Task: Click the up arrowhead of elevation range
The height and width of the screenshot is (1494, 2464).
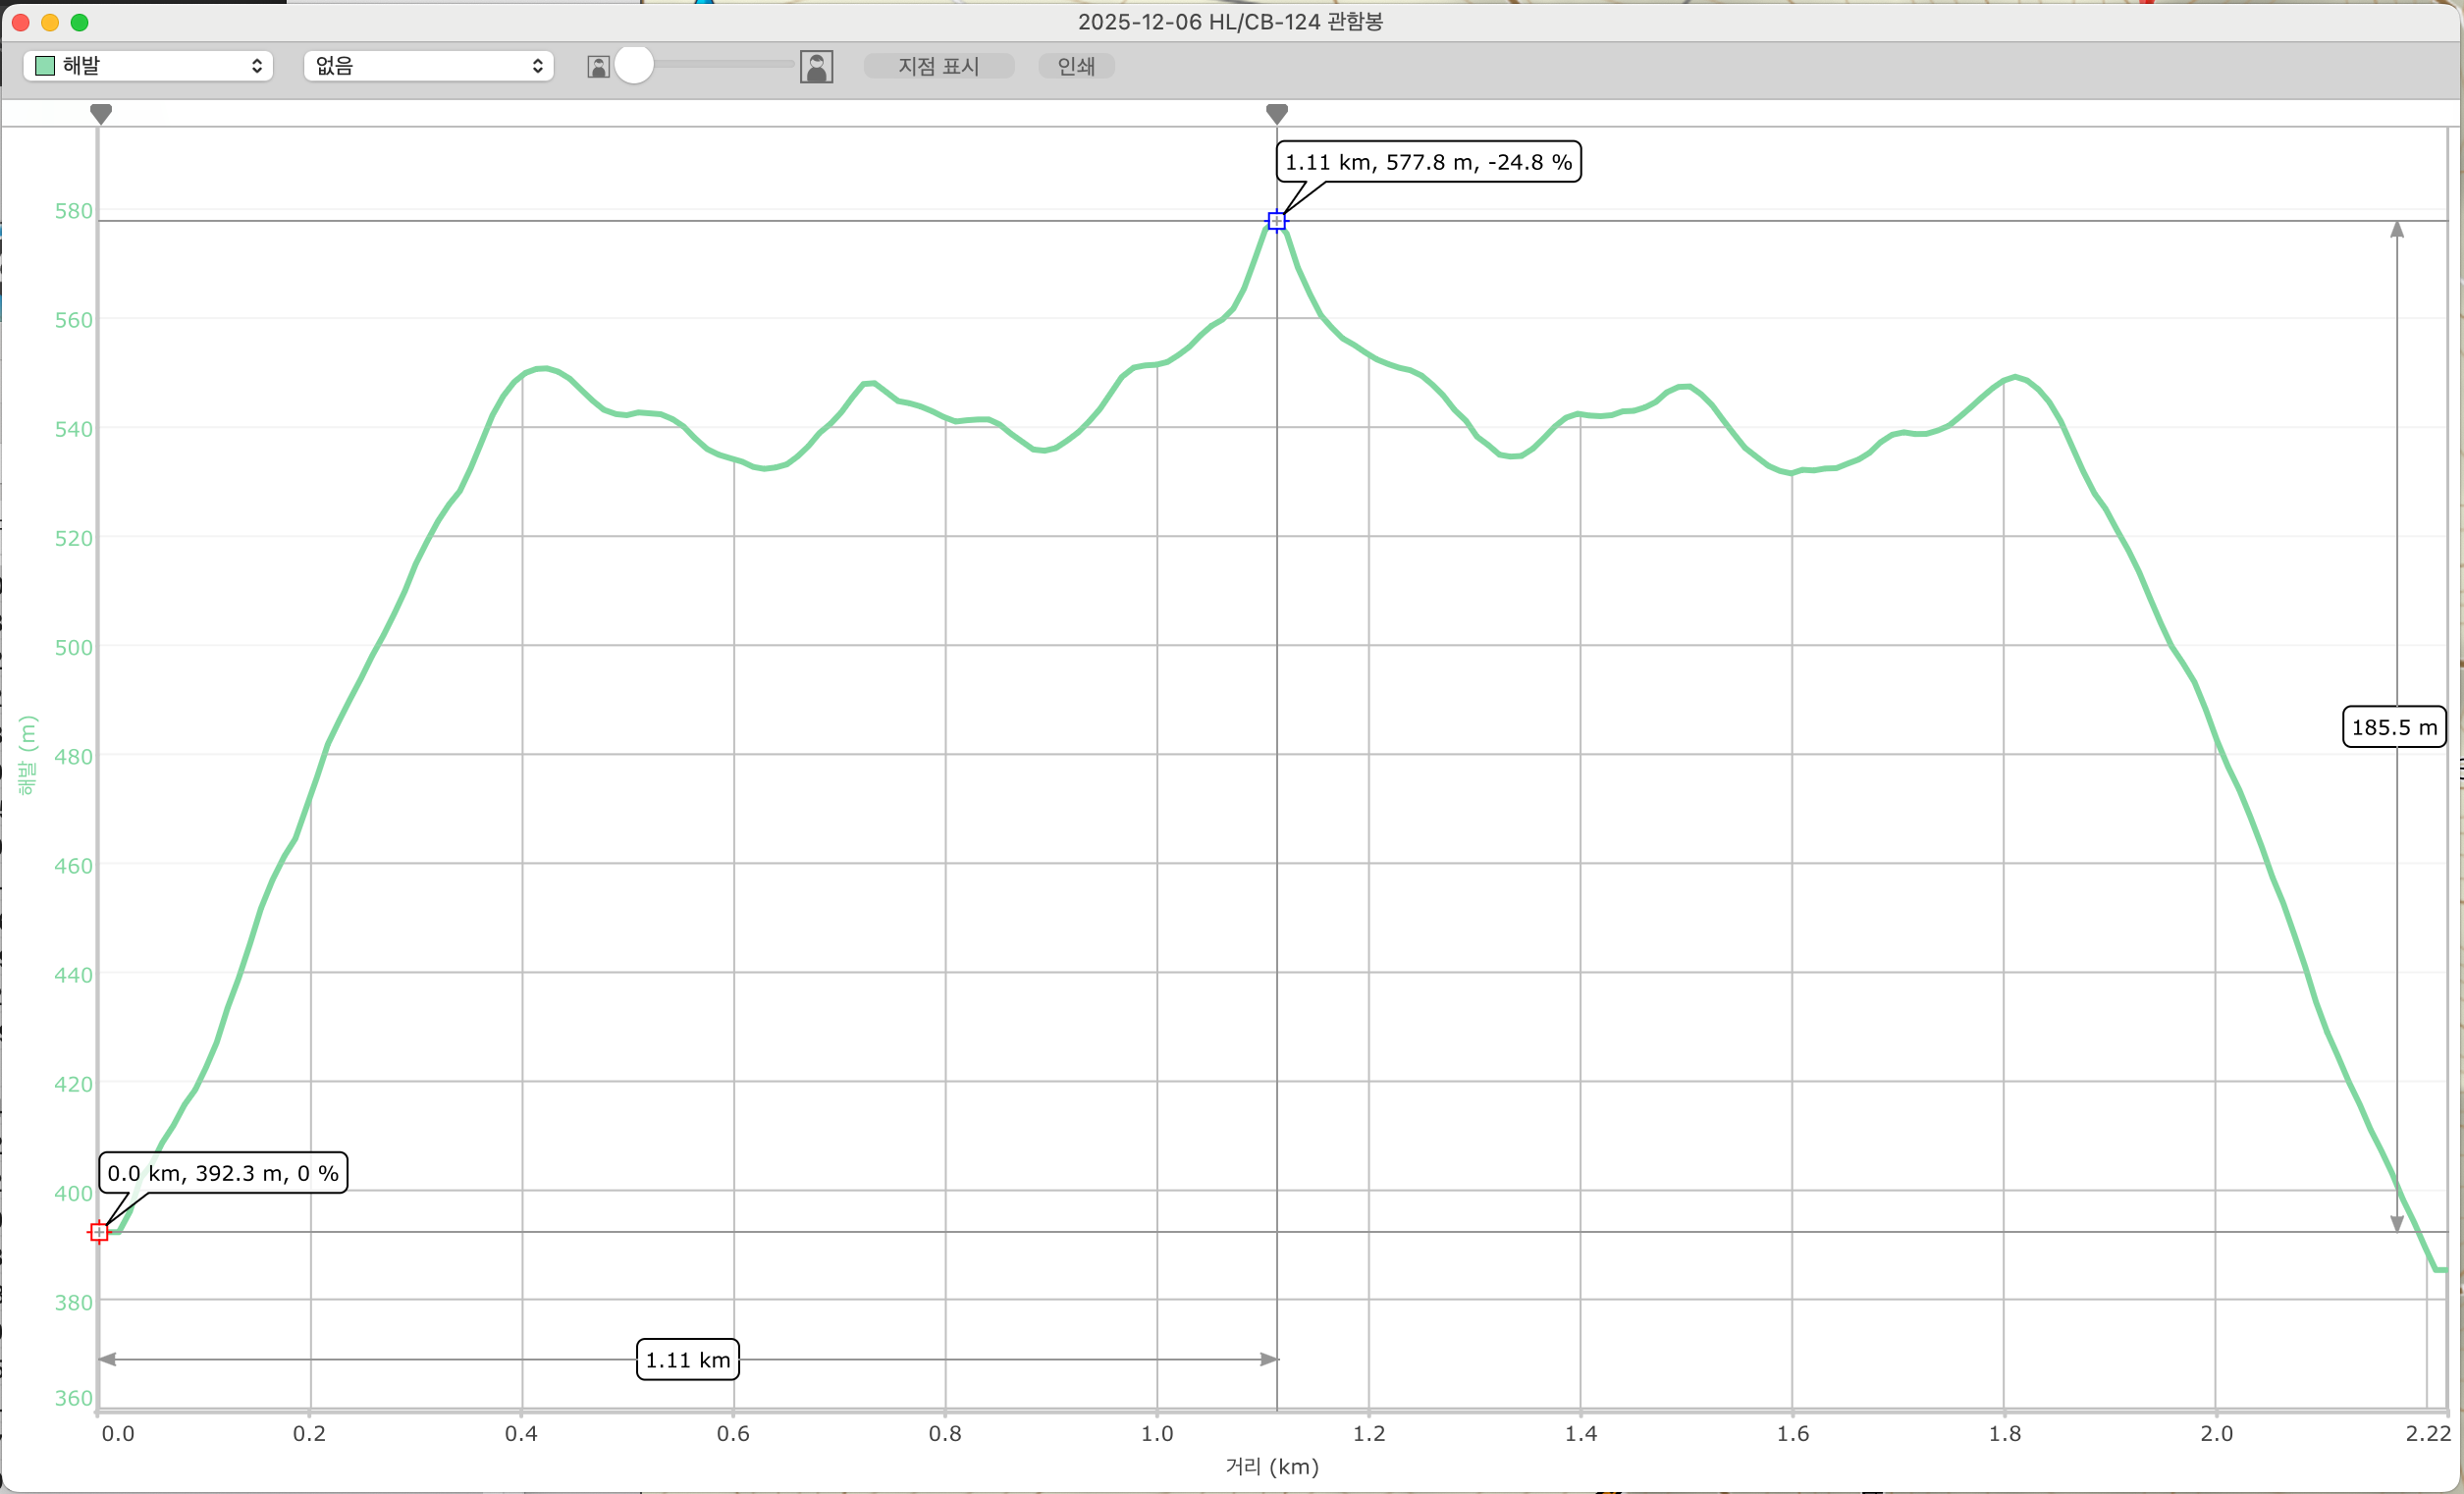Action: tap(2397, 230)
